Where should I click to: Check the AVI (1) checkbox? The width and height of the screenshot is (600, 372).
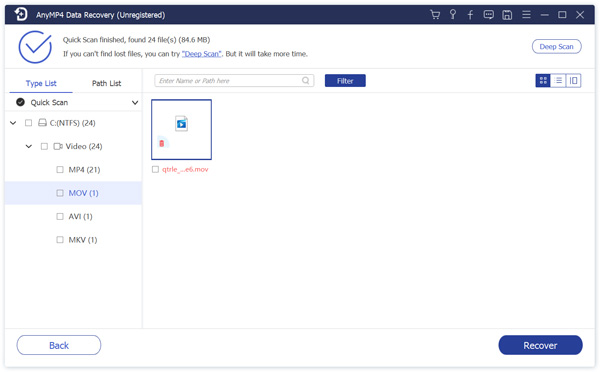click(60, 216)
